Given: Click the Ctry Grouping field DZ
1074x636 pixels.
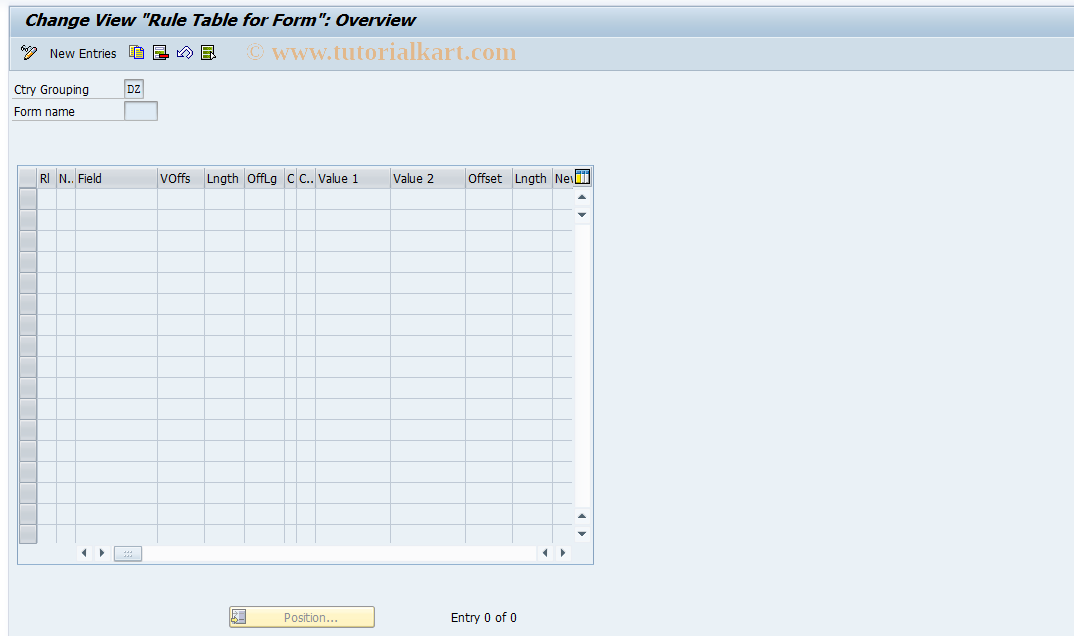Looking at the screenshot, I should [134, 89].
